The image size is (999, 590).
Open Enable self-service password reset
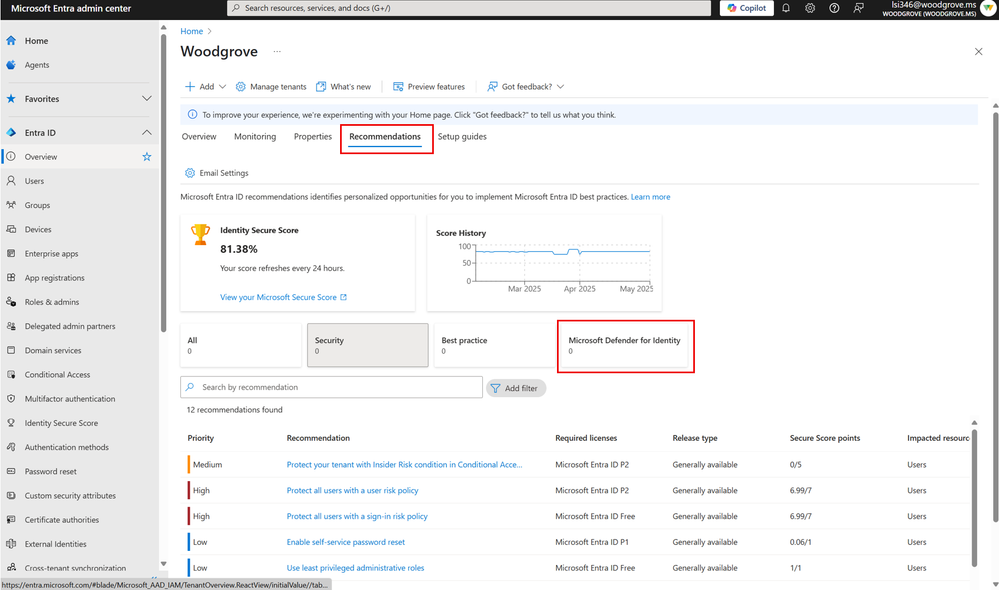tap(345, 542)
